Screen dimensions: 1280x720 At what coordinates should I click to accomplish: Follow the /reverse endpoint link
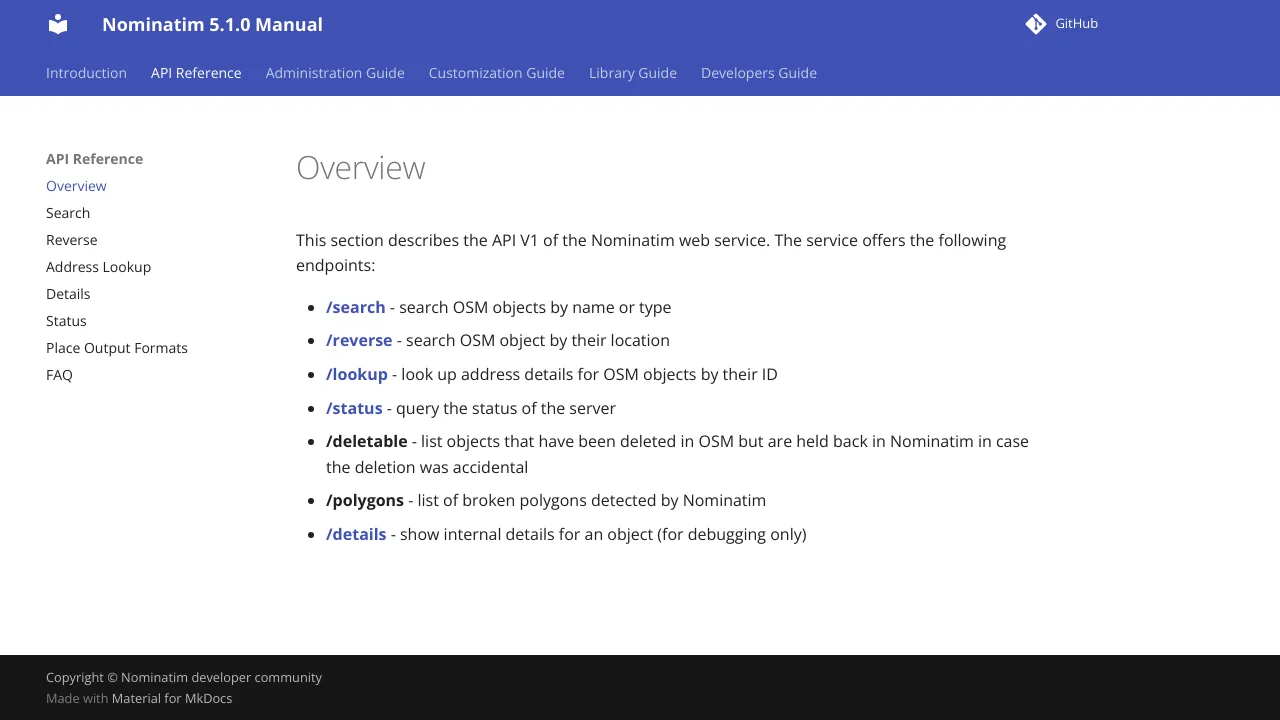pos(359,340)
